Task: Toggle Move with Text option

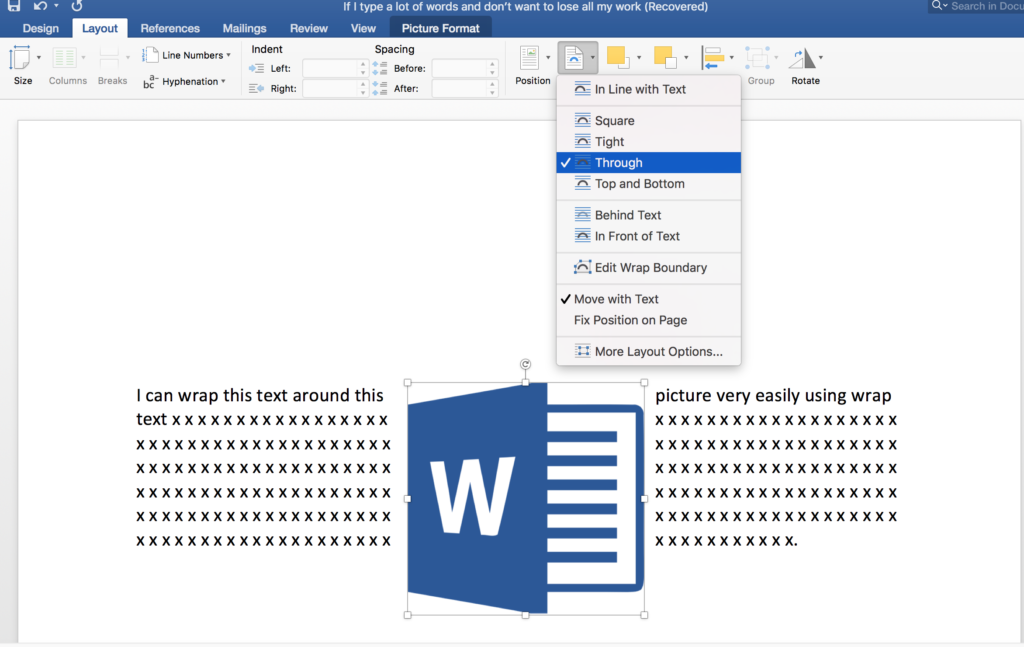Action: click(648, 299)
